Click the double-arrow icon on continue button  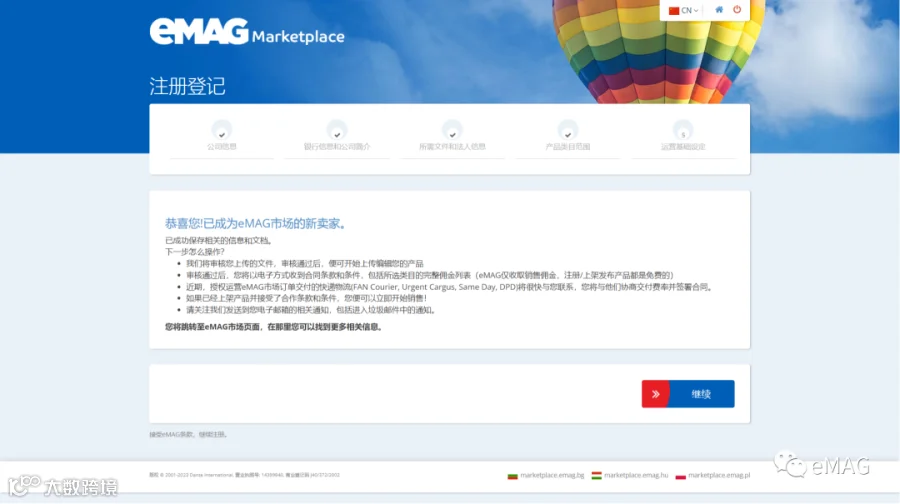pyautogui.click(x=655, y=394)
